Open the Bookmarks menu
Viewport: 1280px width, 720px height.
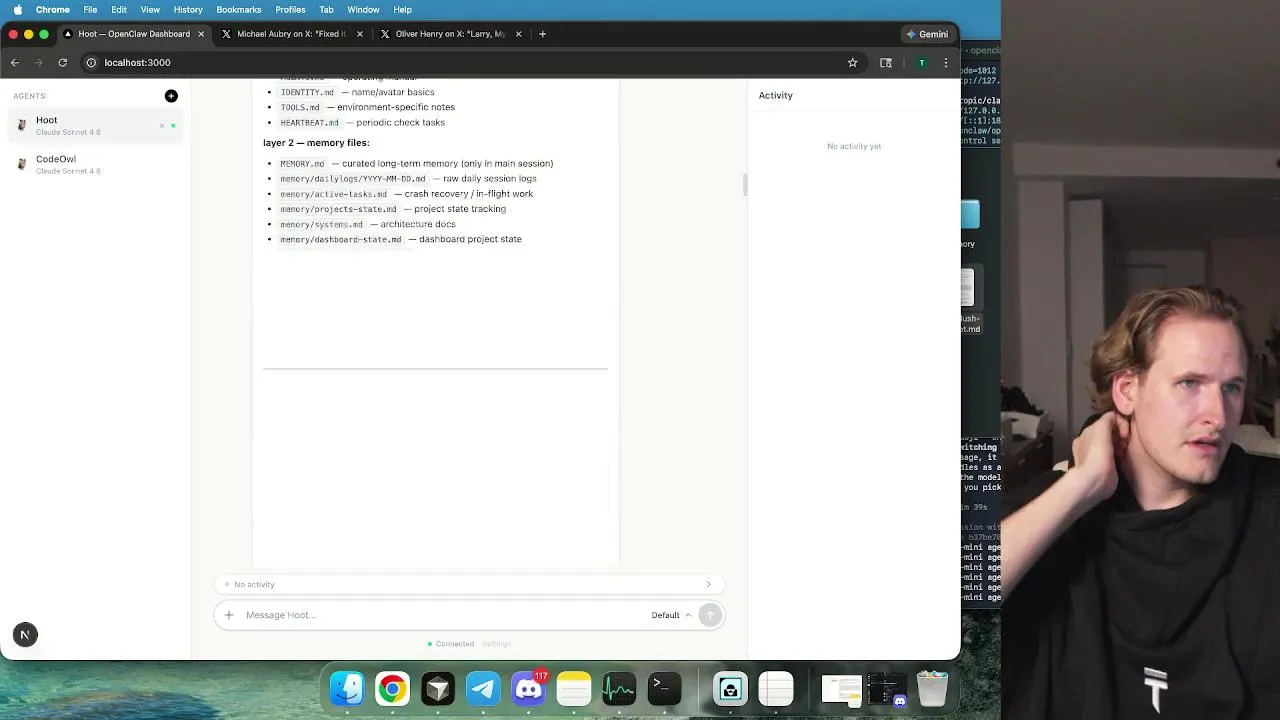(x=239, y=10)
